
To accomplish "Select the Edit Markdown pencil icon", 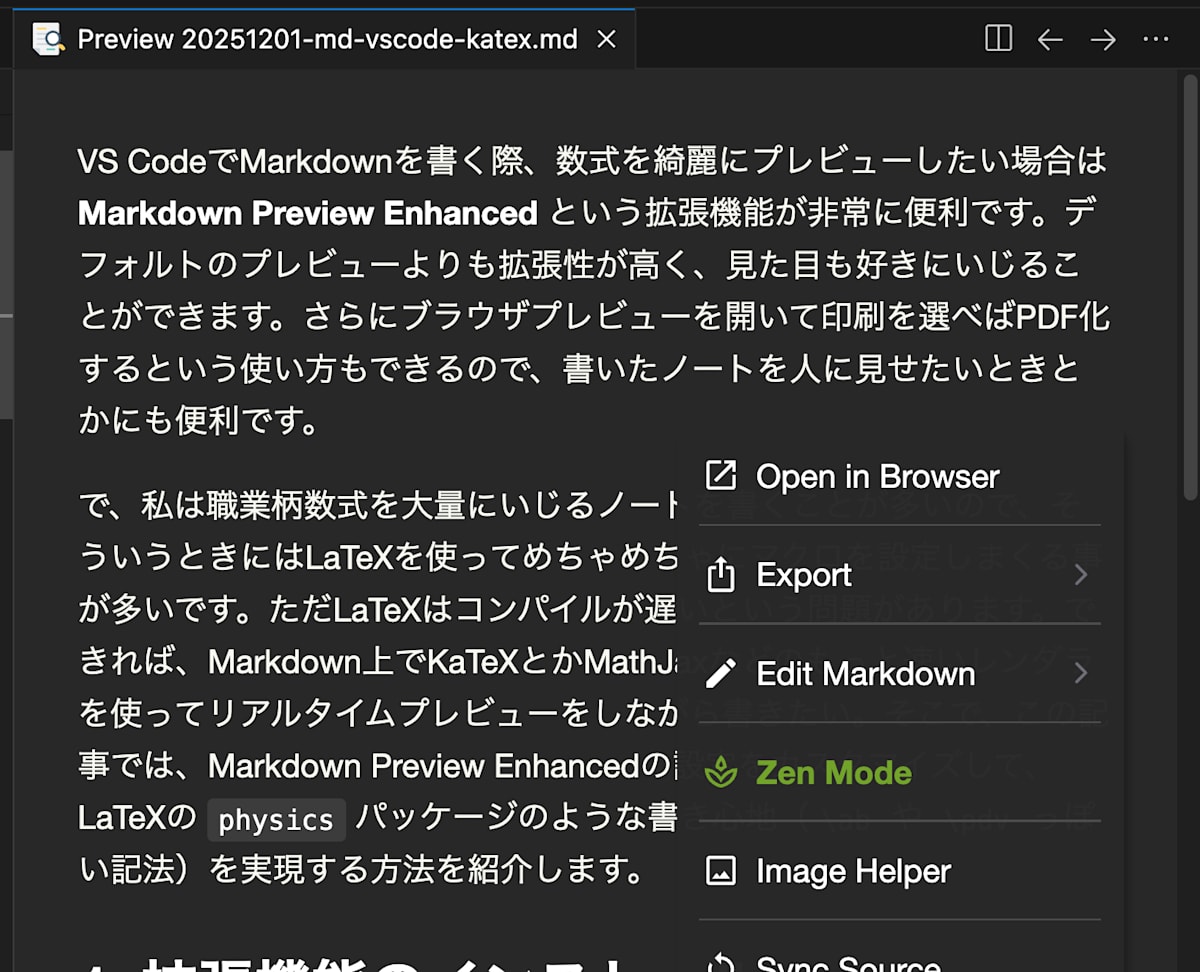I will click(719, 673).
